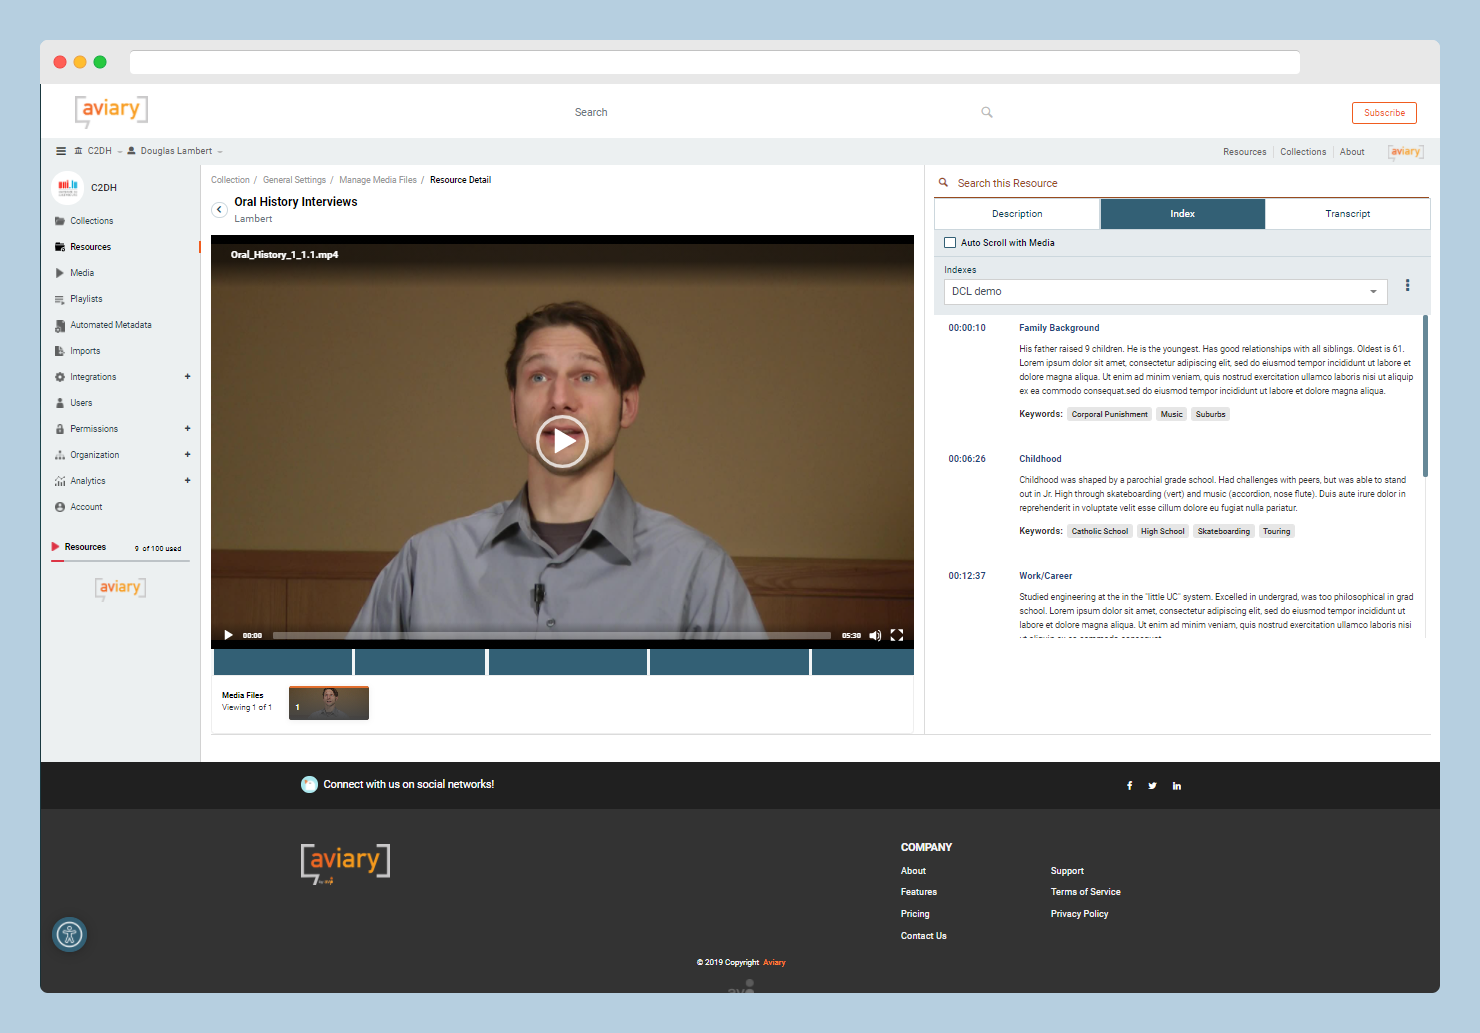Screen dimensions: 1480x1033
Task: Expand the Permissions sidebar section
Action: 187,429
